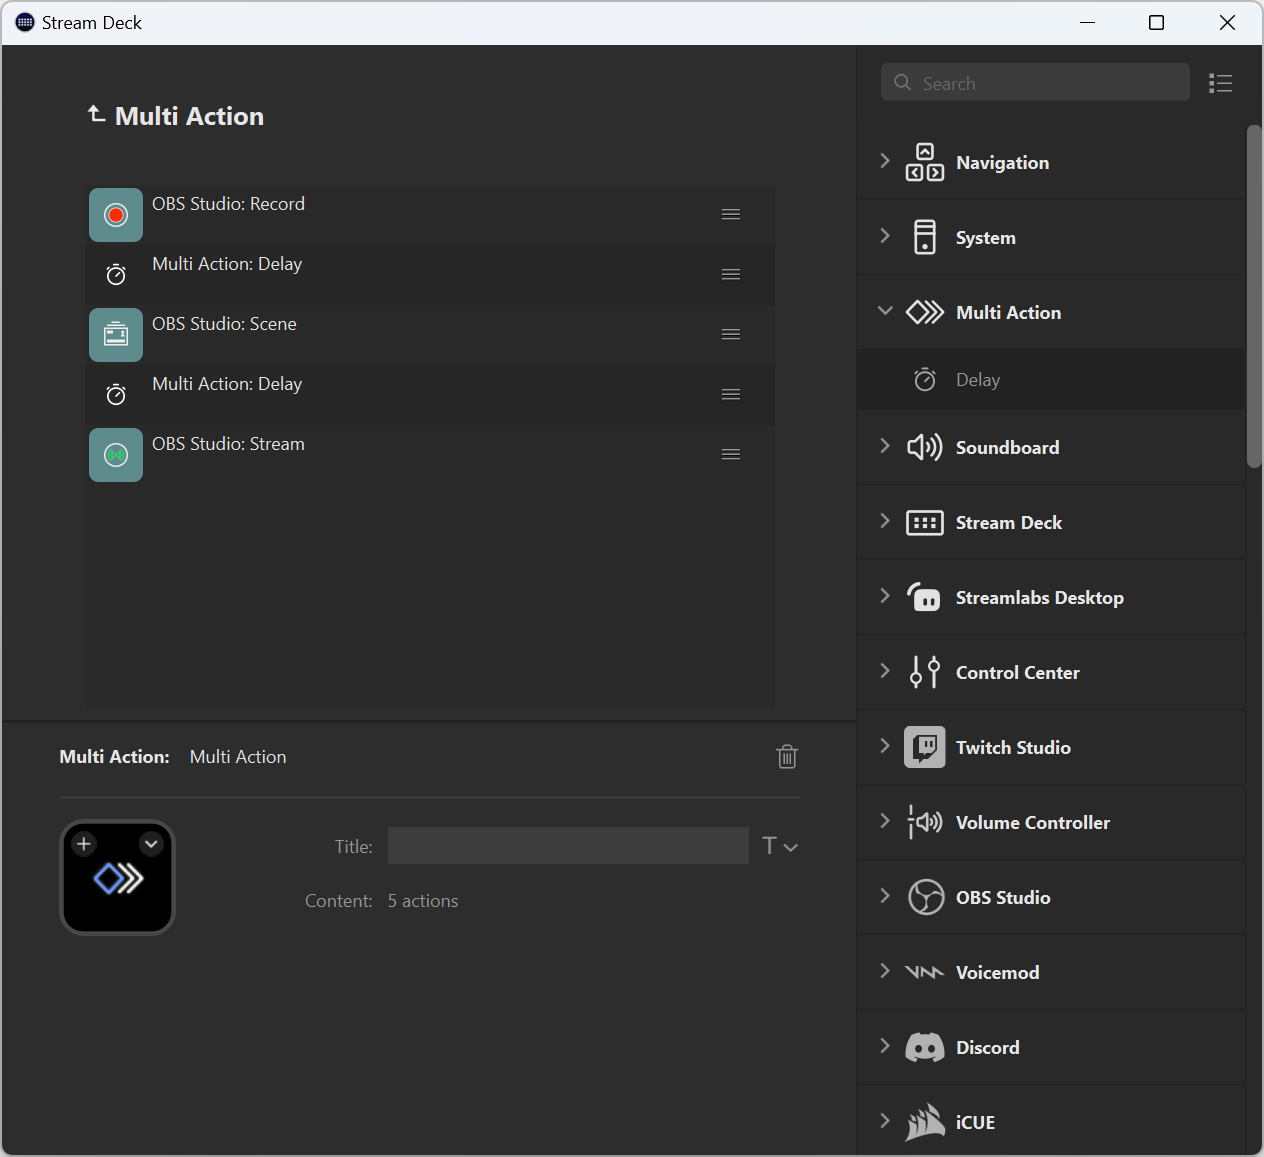Click the actions panel vertical scrollbar
Viewport: 1264px width, 1157px height.
click(x=1254, y=296)
